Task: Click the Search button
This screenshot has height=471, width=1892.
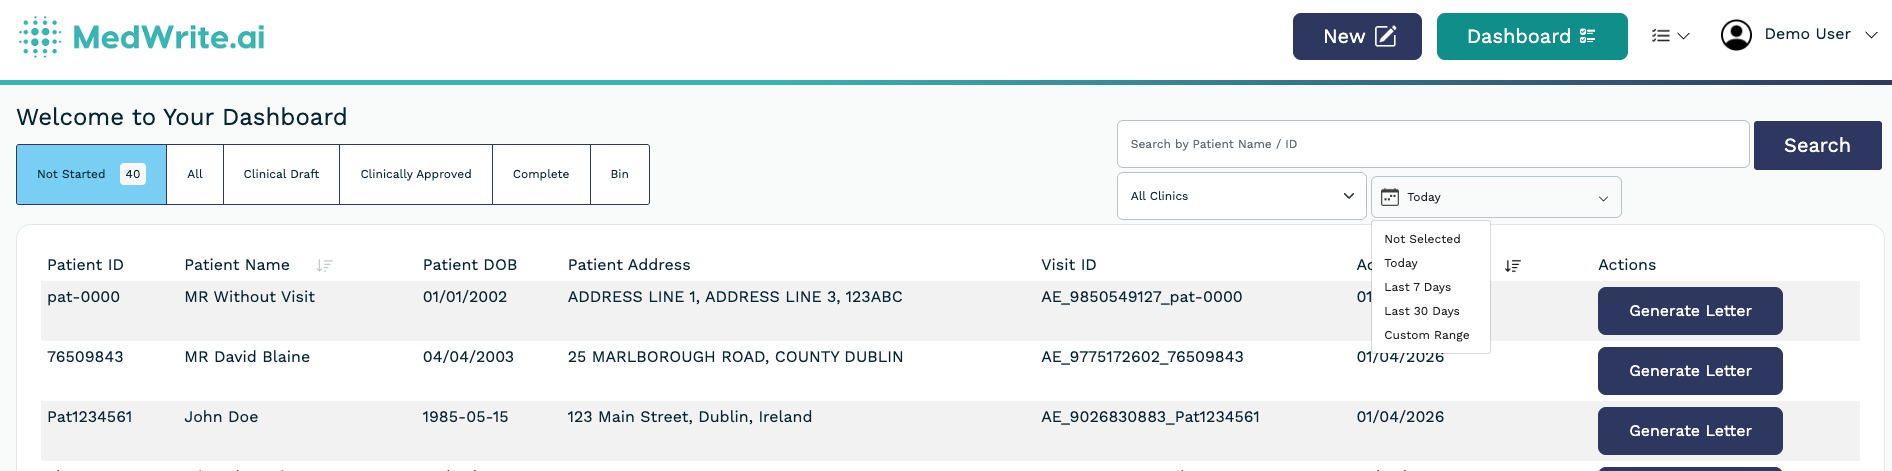Action: coord(1817,146)
